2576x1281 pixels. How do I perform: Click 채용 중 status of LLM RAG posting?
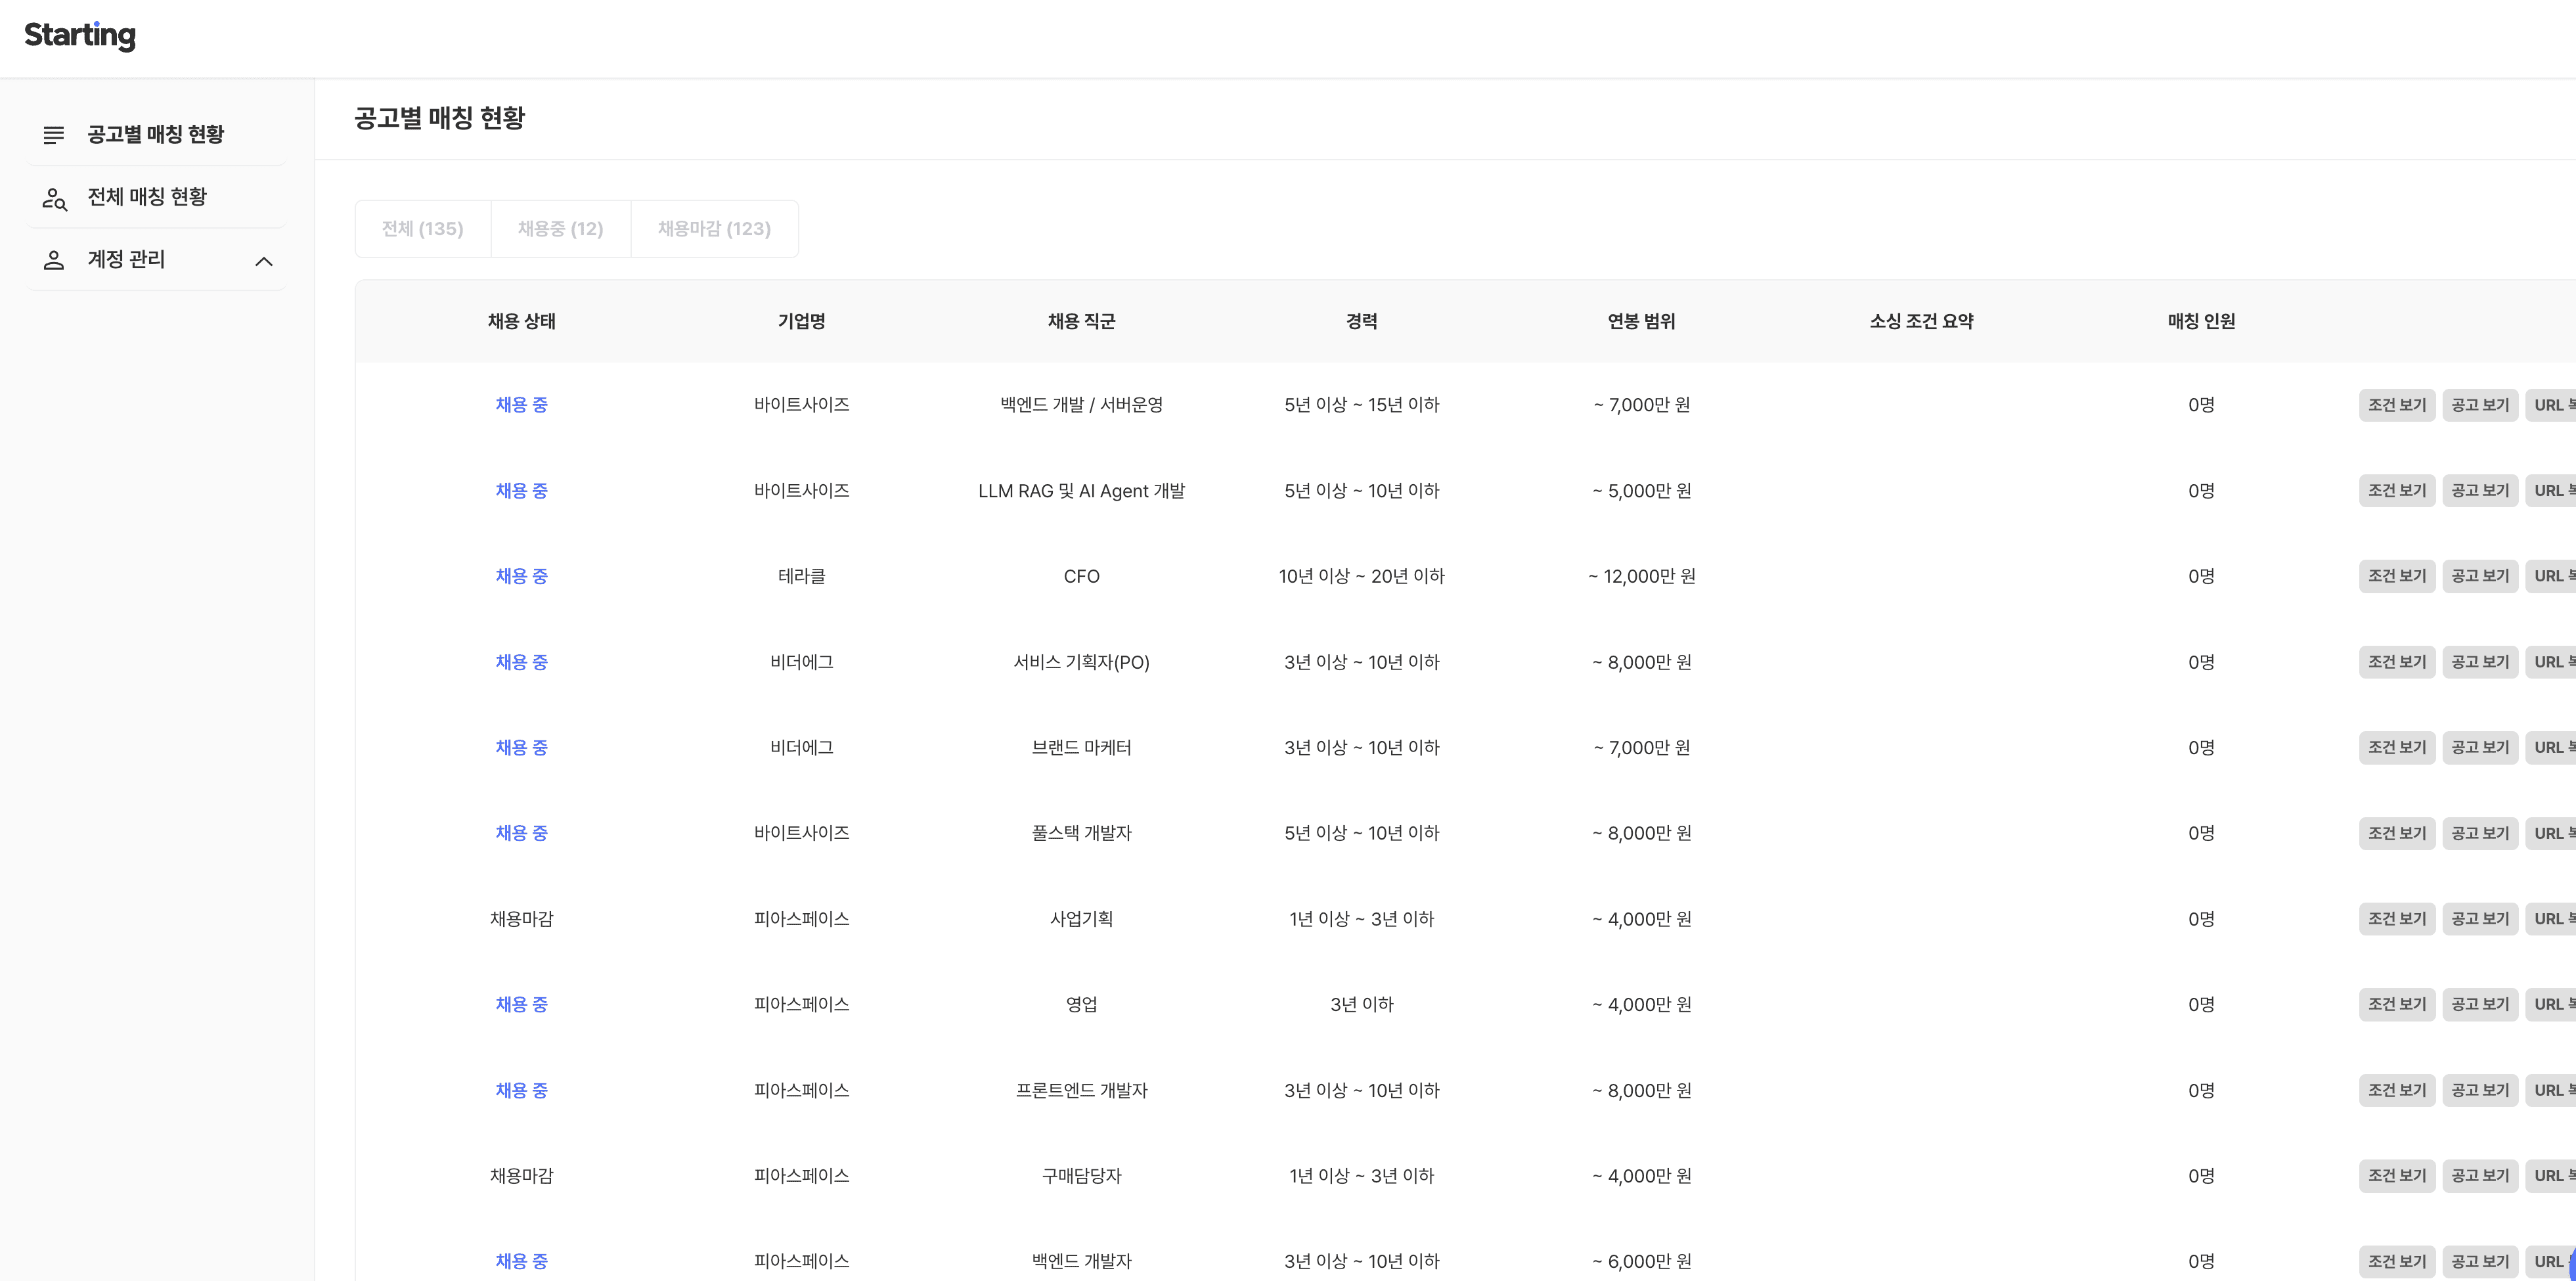click(521, 491)
